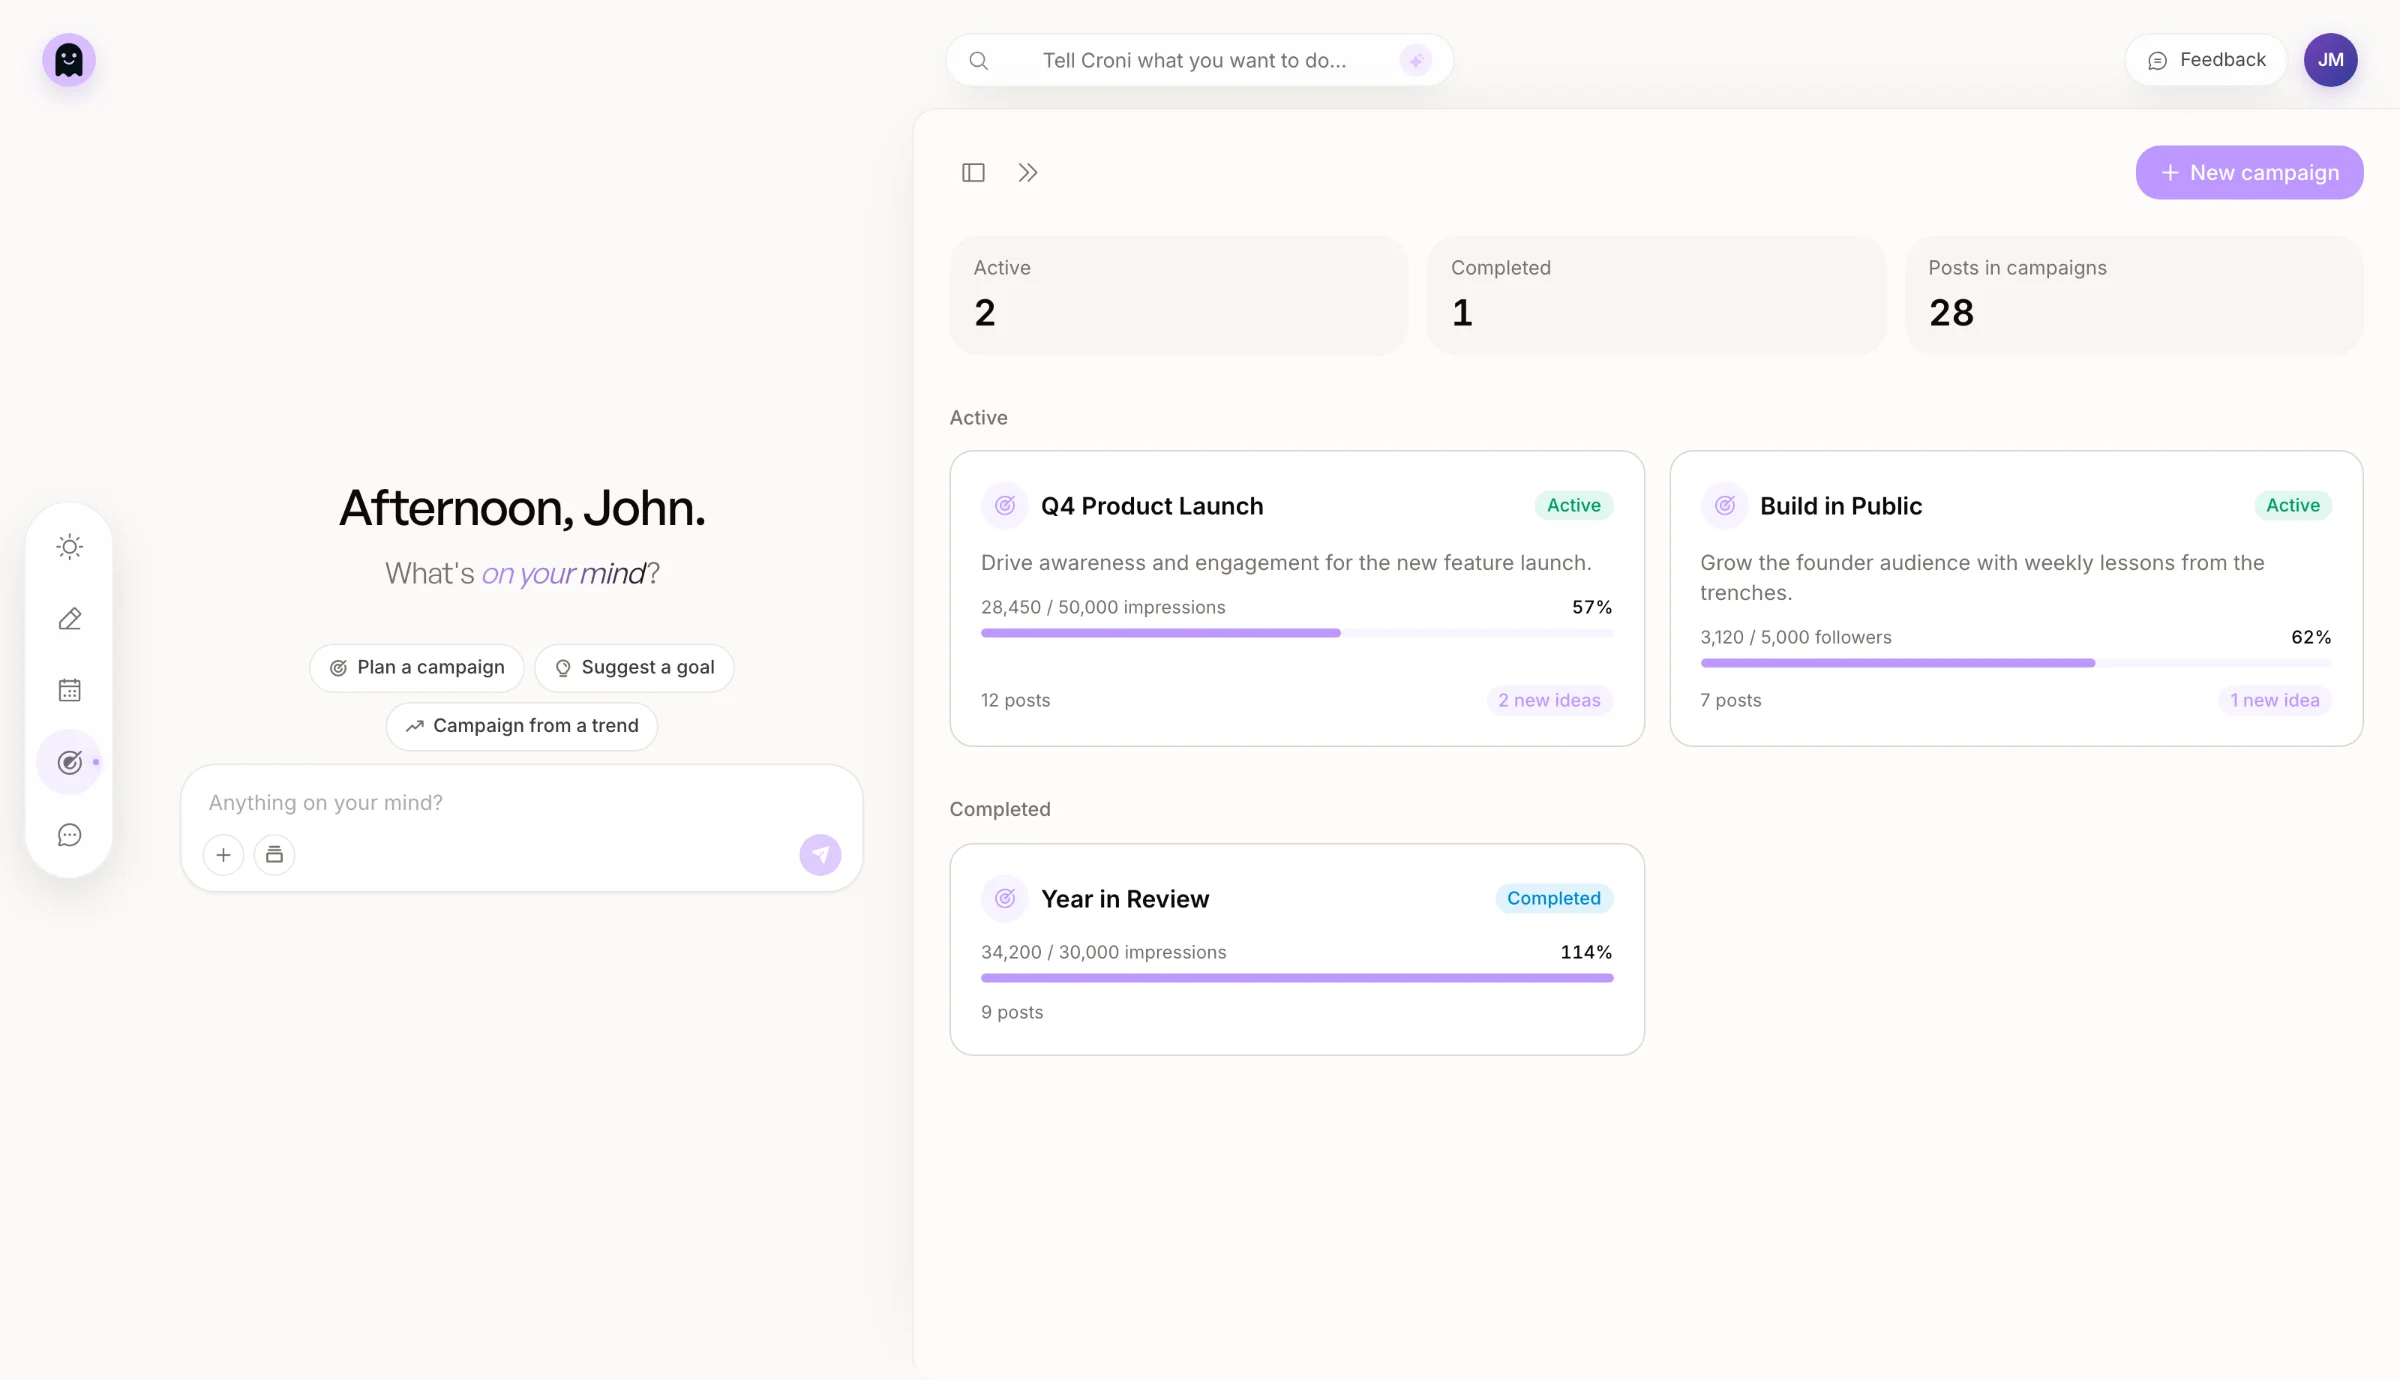Click Build in Public target icon
Viewport: 2400px width, 1380px height.
(1725, 506)
